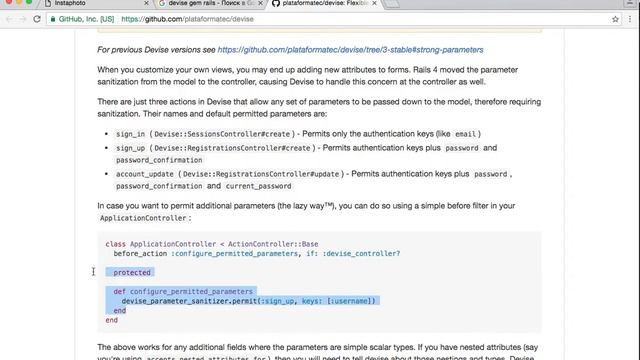This screenshot has width=640, height=360.
Task: Click the GitHub, Inc. [US] certificate label
Action: pos(86,19)
